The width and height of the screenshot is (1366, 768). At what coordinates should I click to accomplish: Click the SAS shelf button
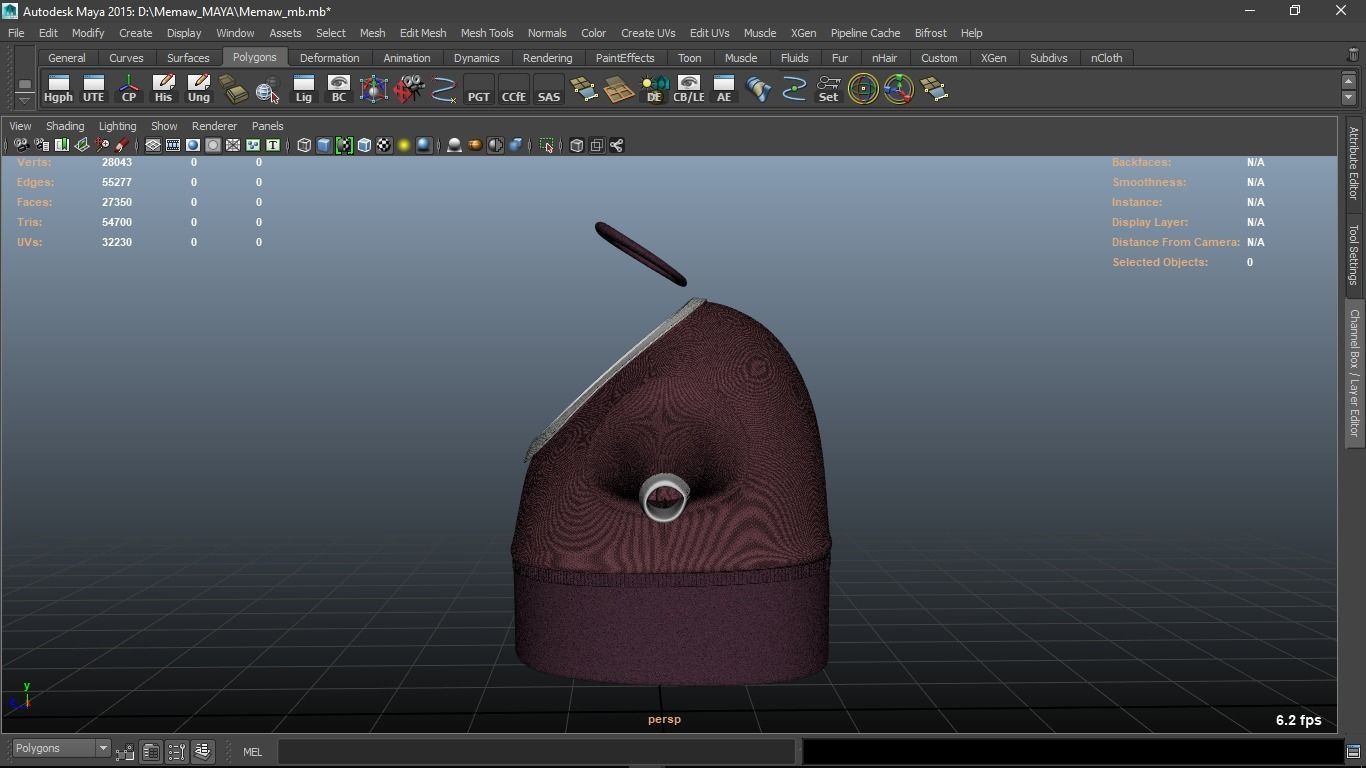[548, 89]
